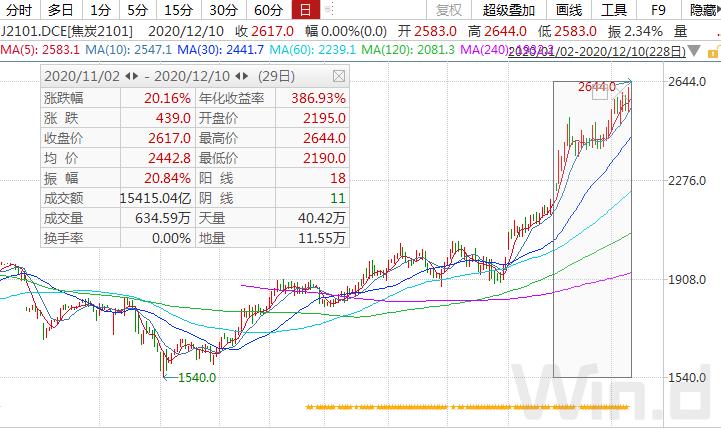Click the orange event marker strip below the chart
721x430 pixels.
tap(467, 407)
